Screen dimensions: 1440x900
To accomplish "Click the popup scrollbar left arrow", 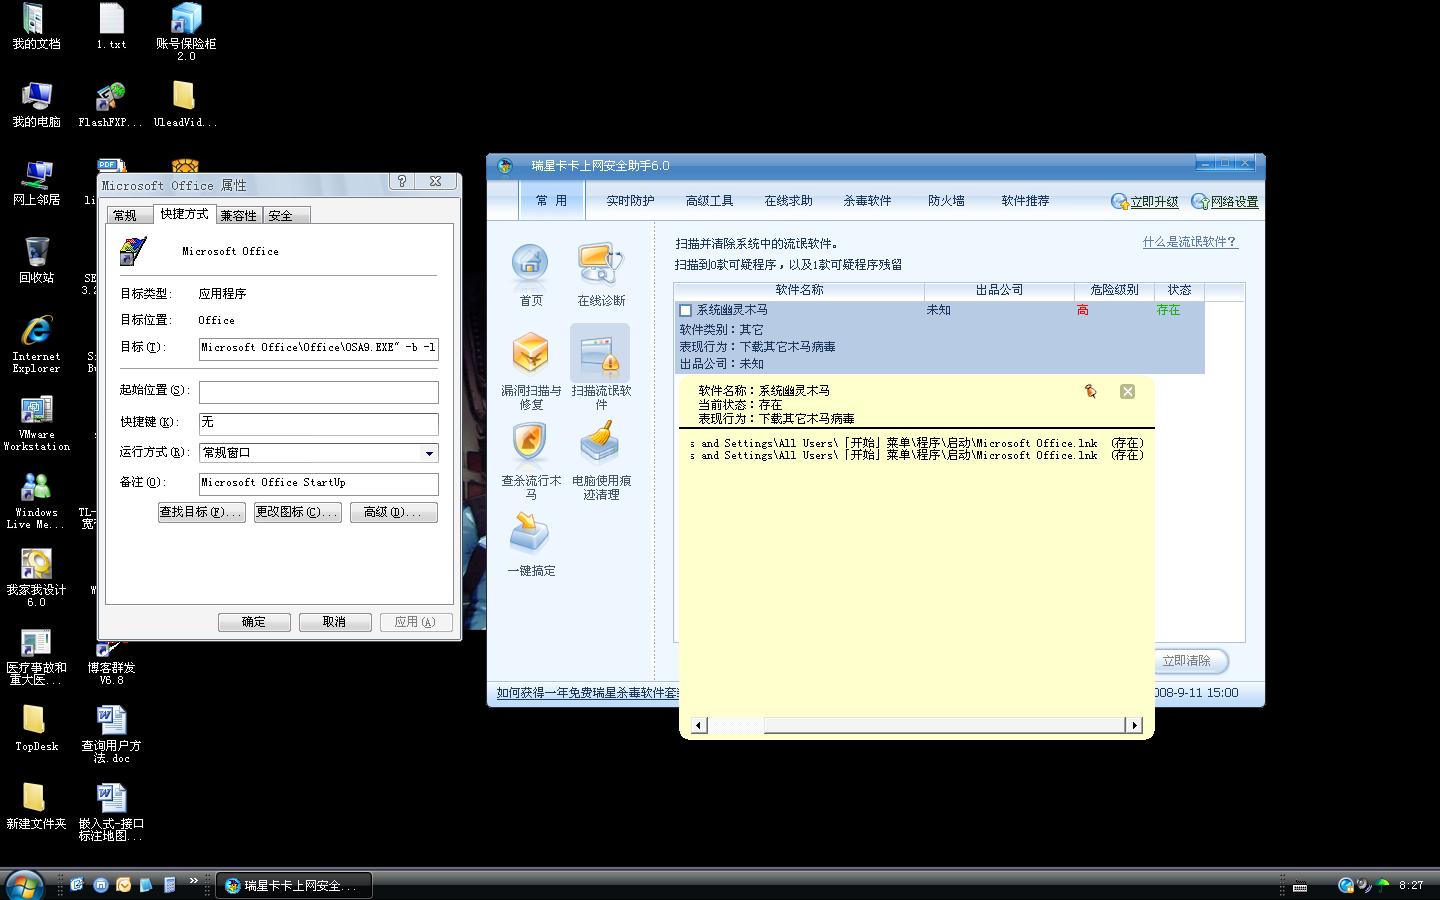I will [699, 725].
